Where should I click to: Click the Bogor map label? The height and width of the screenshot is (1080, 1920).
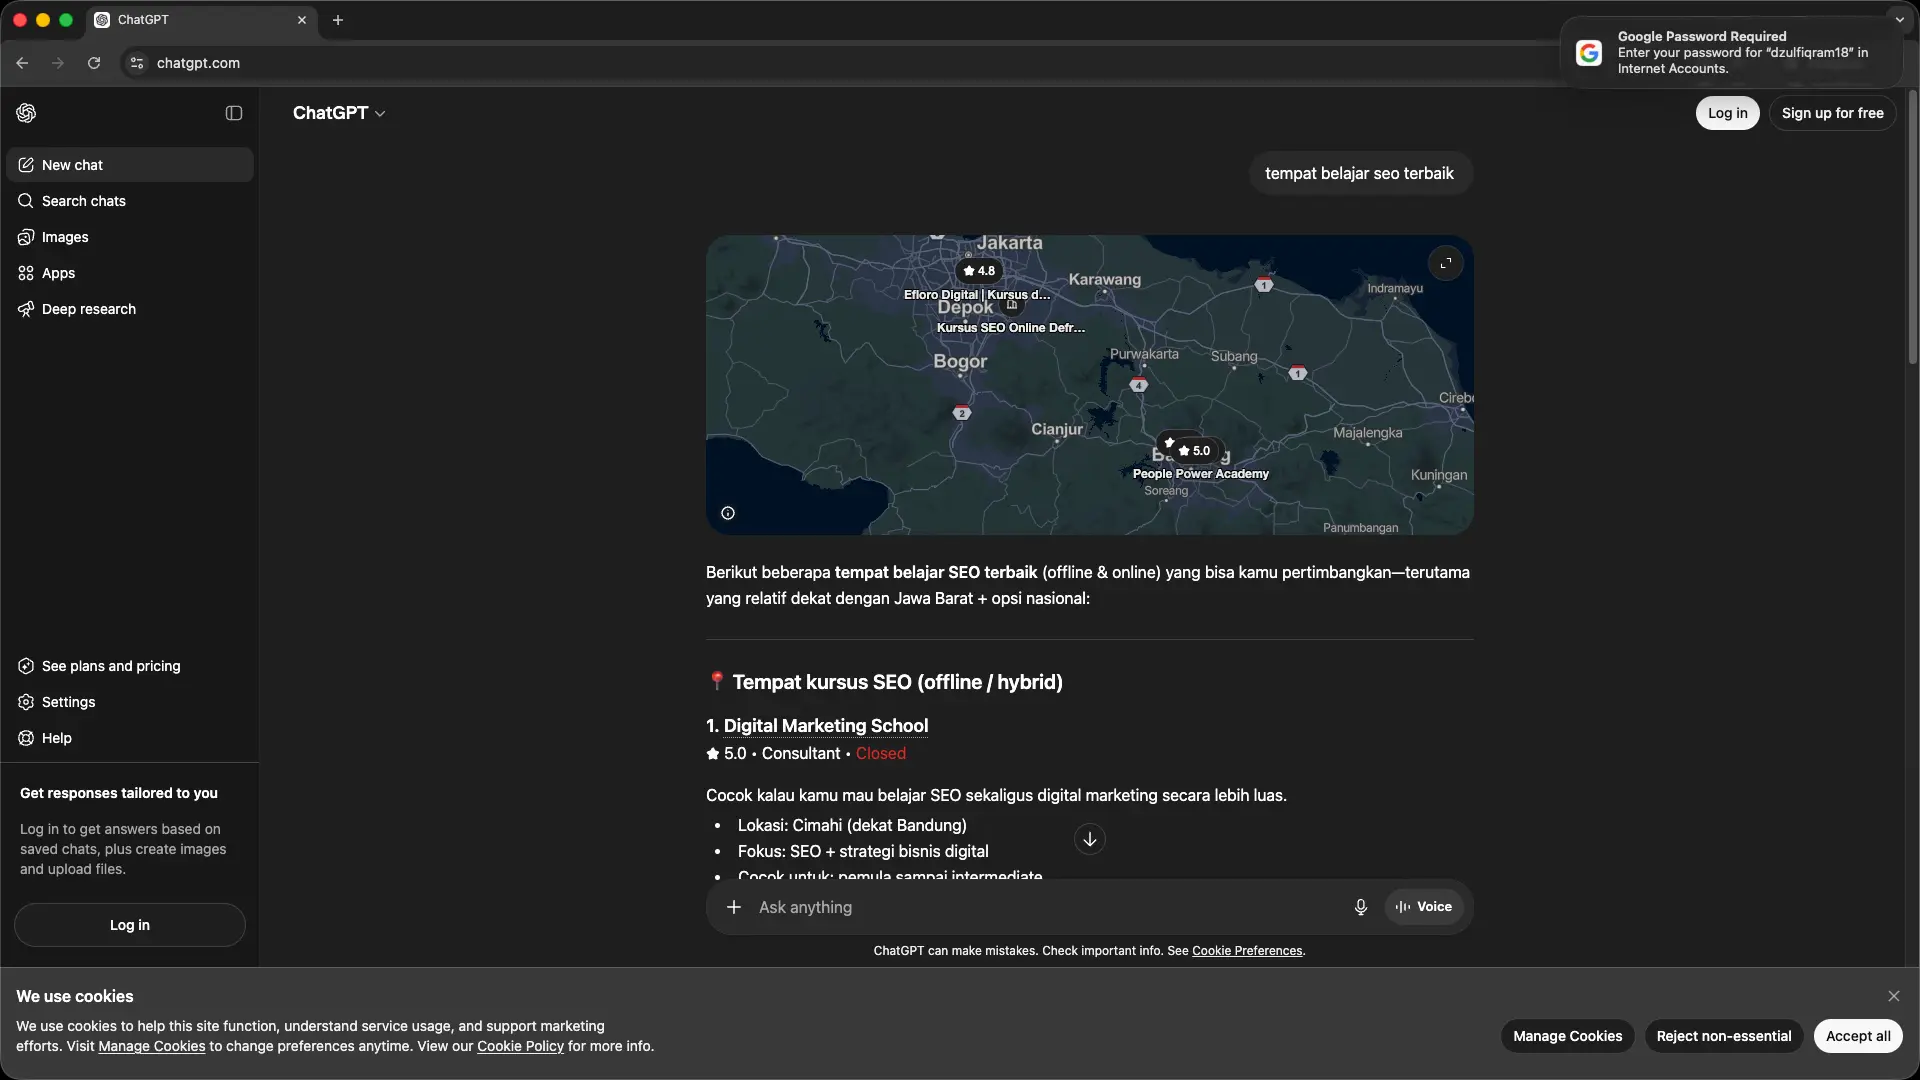coord(960,361)
